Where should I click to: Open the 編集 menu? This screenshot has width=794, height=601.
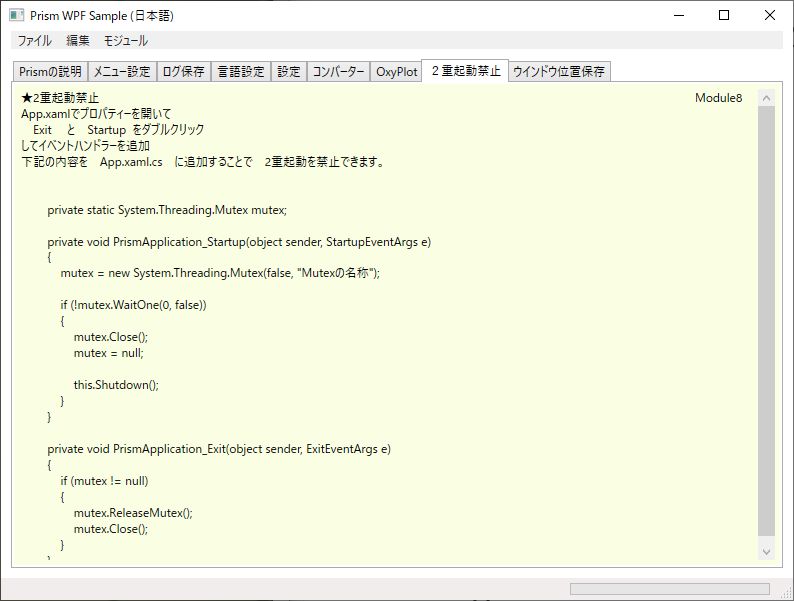coord(77,41)
